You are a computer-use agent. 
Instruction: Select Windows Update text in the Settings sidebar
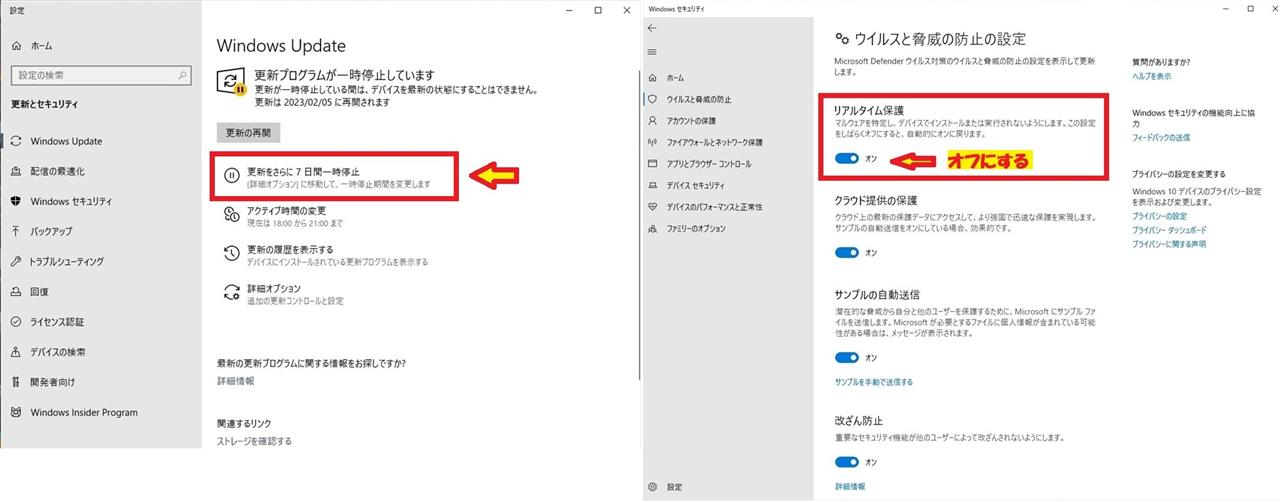[66, 141]
